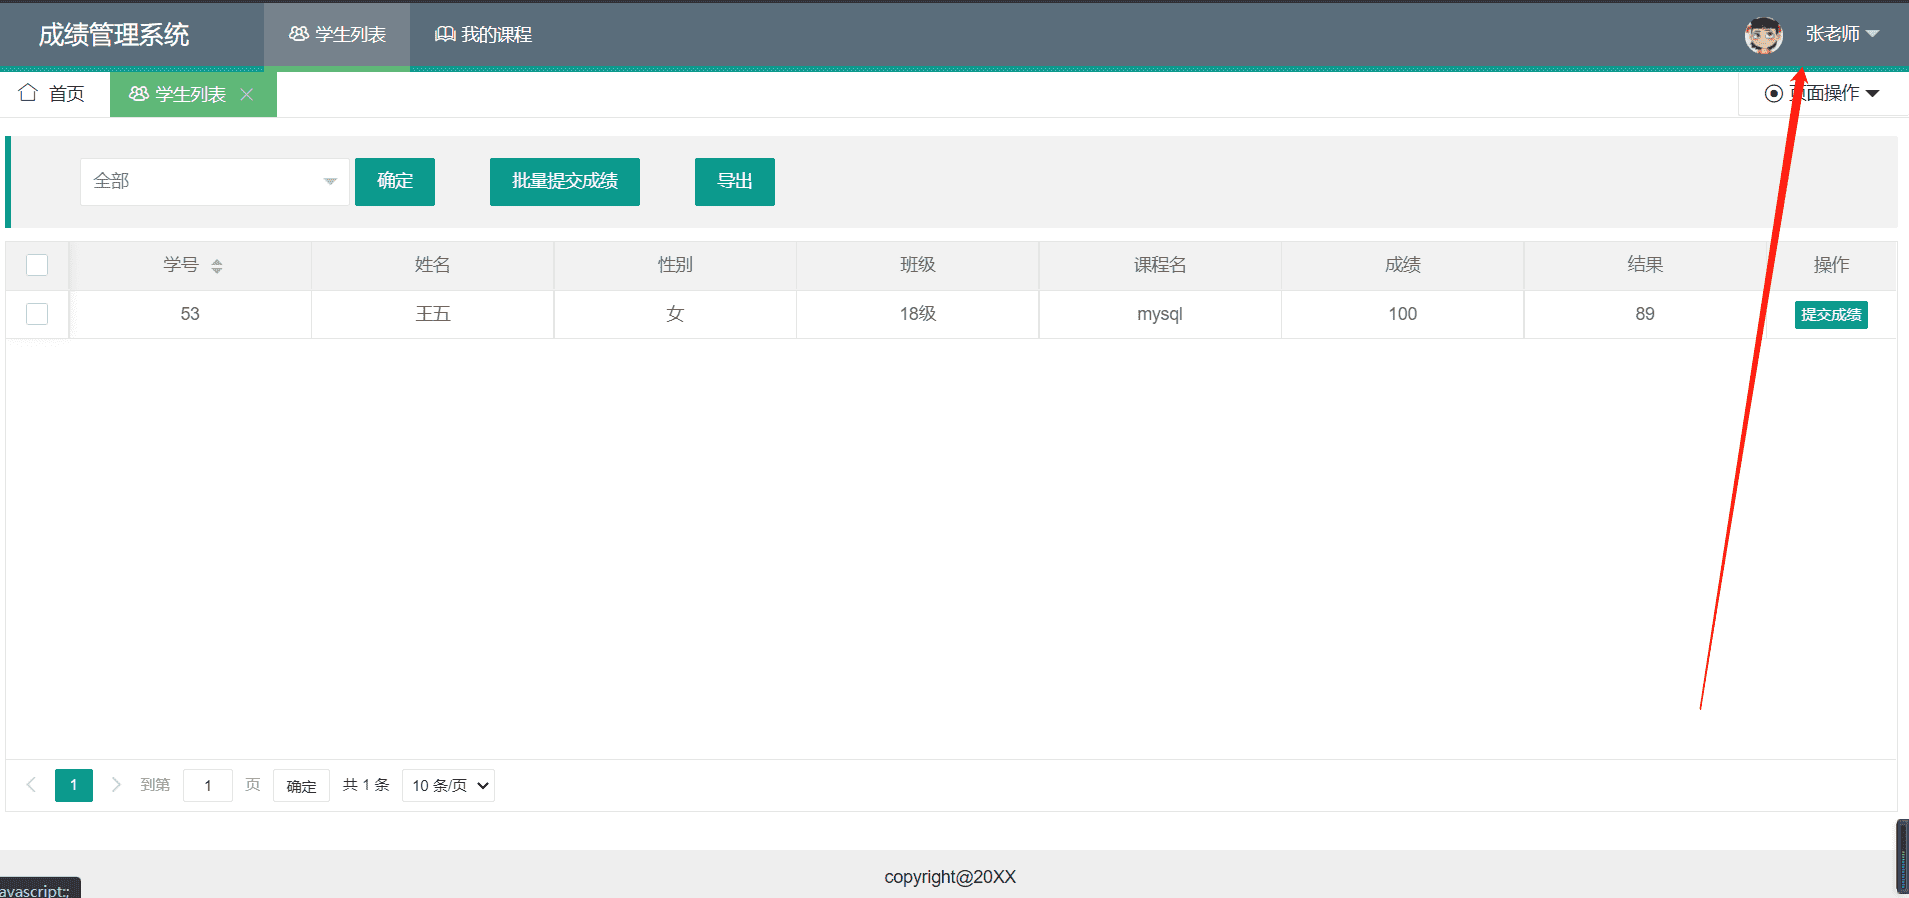The height and width of the screenshot is (898, 1909).
Task: Click the 共 1 条 total count text
Action: pyautogui.click(x=366, y=785)
